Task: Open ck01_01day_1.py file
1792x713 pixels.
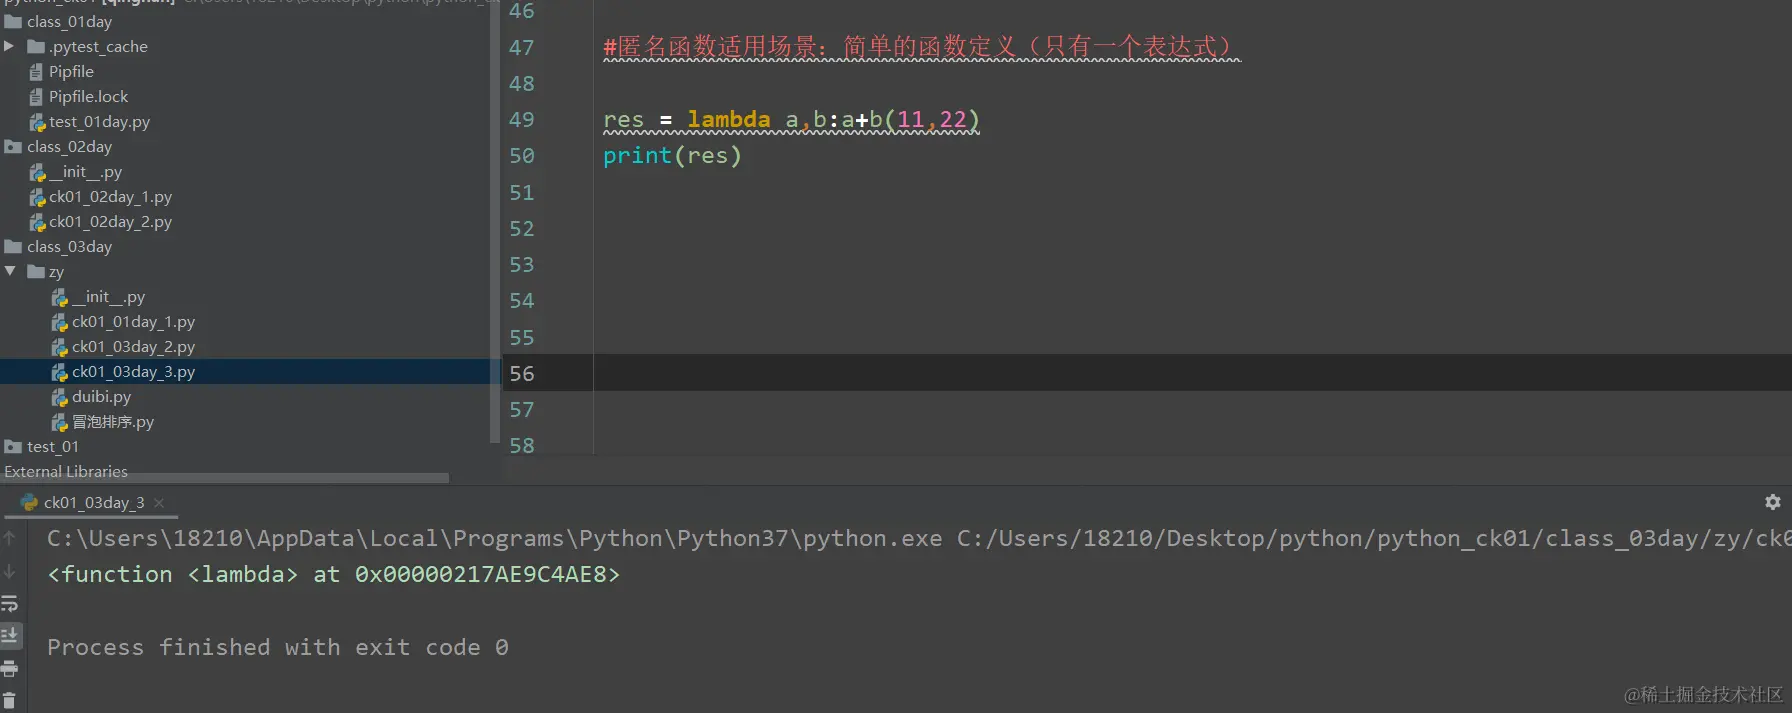Action: click(123, 321)
